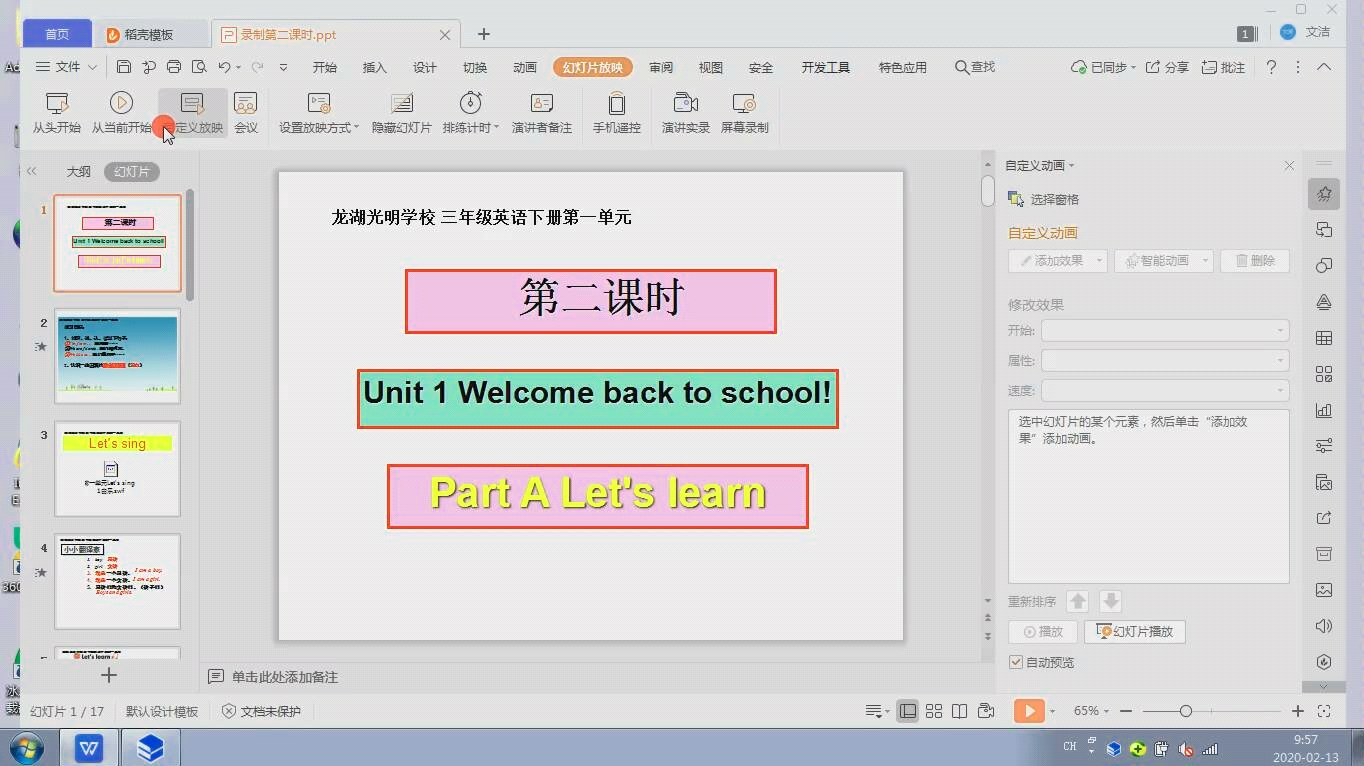Open the 开始 ribbon tab
This screenshot has height=766, width=1364.
coord(324,67)
